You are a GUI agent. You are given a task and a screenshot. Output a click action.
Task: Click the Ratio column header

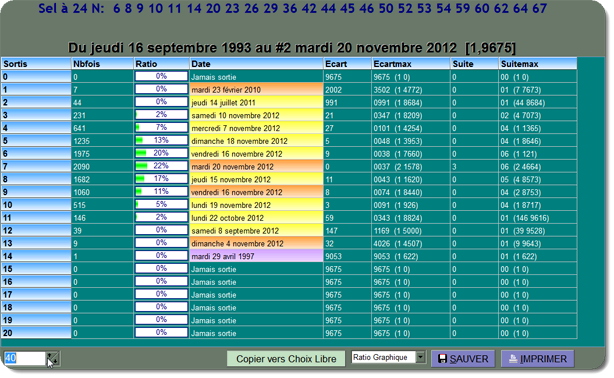(x=161, y=64)
